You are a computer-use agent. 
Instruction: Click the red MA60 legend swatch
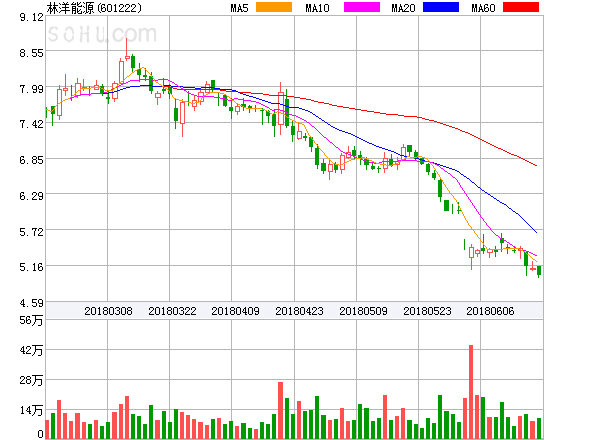click(520, 8)
